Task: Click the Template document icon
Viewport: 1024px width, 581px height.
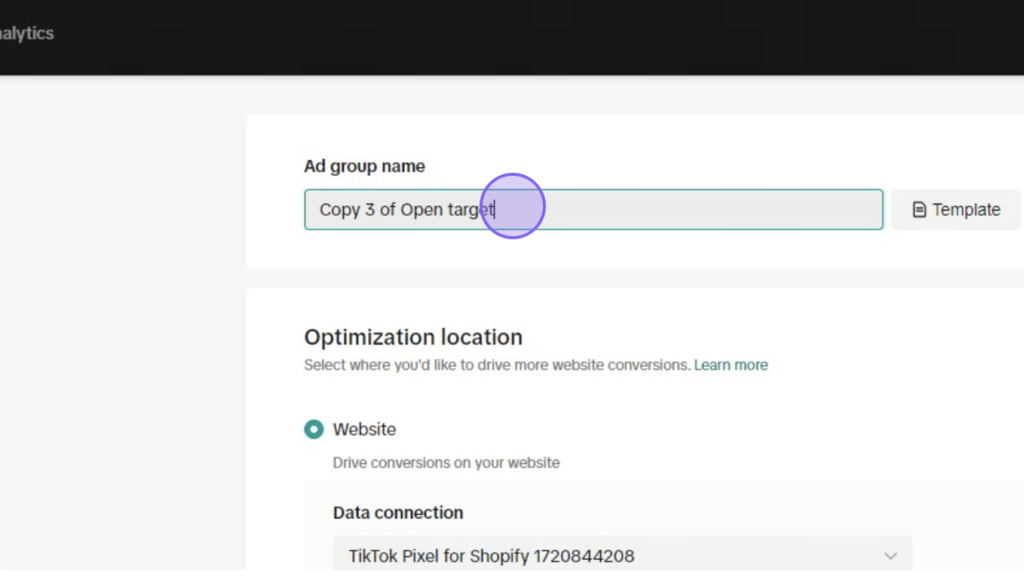Action: tap(919, 210)
